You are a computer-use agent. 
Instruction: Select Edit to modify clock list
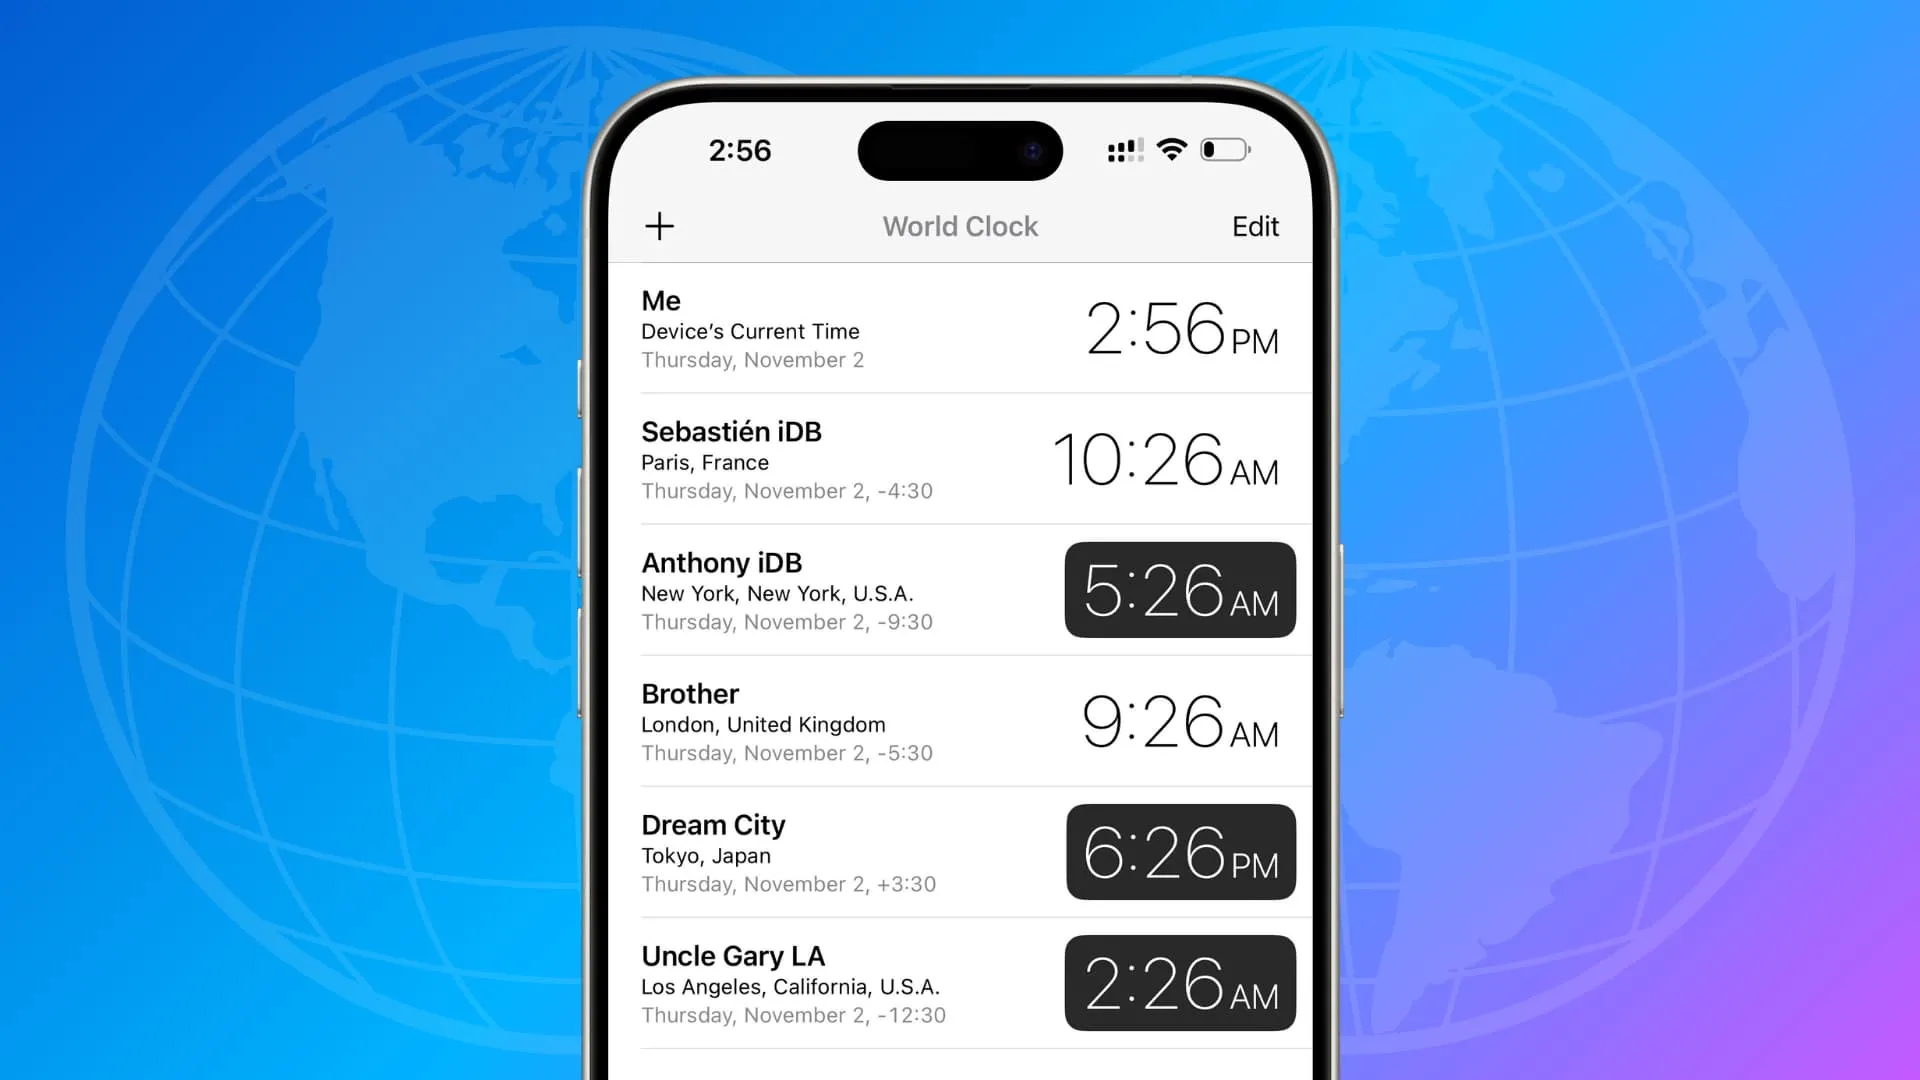click(1255, 225)
